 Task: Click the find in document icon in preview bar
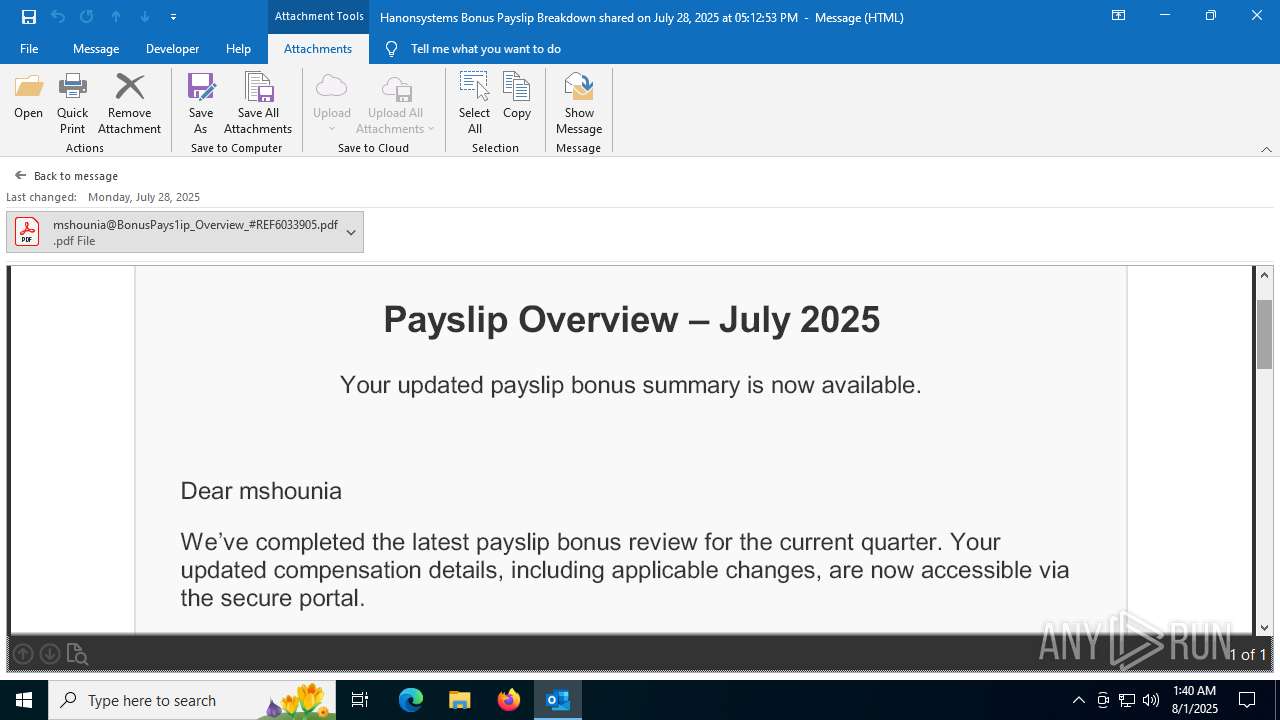click(77, 654)
